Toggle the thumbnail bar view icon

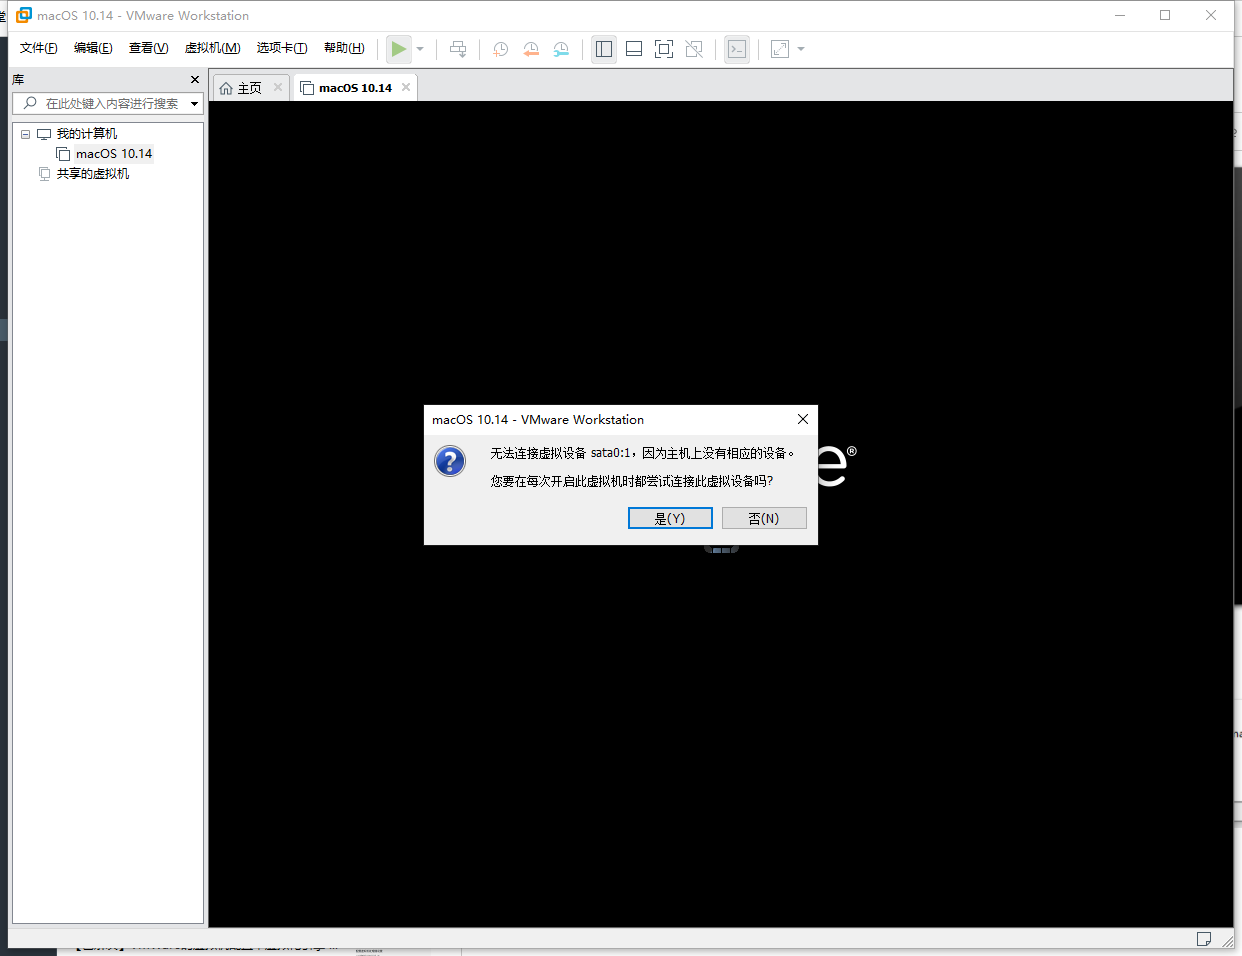pyautogui.click(x=634, y=49)
